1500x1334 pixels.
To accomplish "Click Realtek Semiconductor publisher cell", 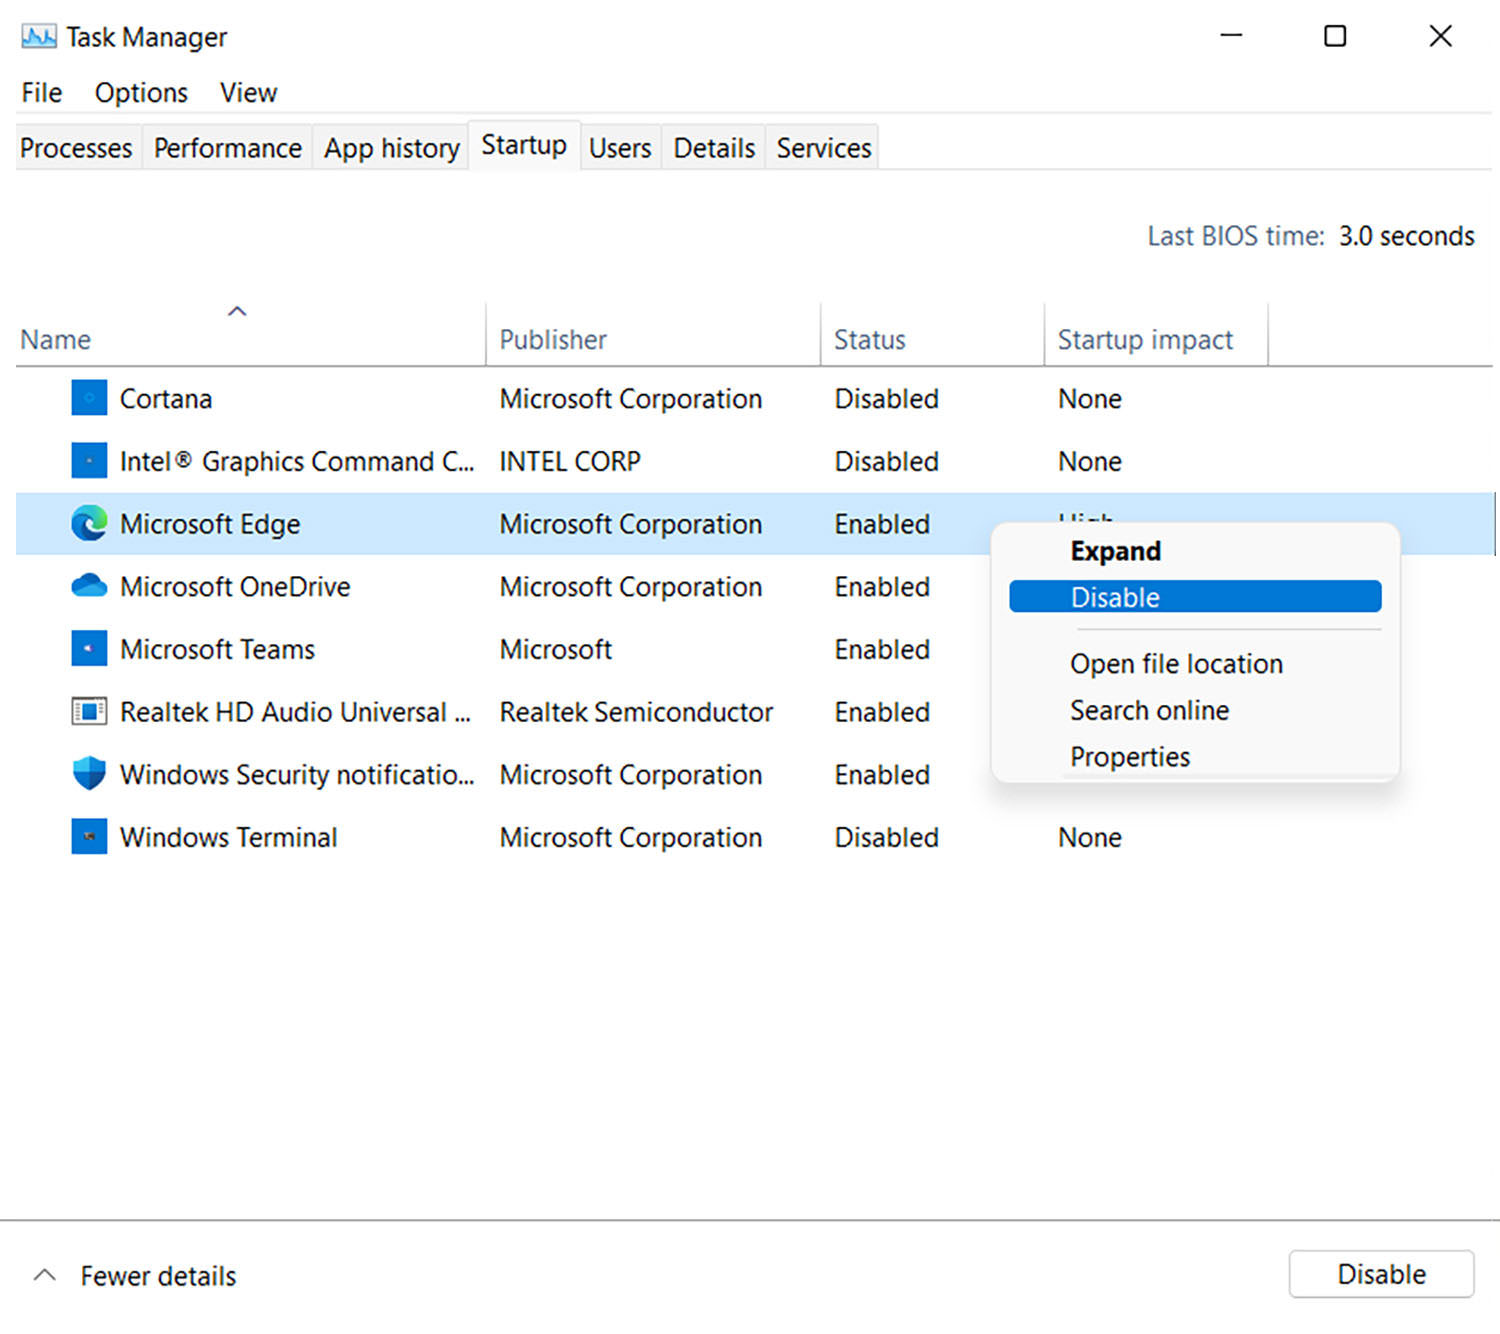I will [636, 712].
